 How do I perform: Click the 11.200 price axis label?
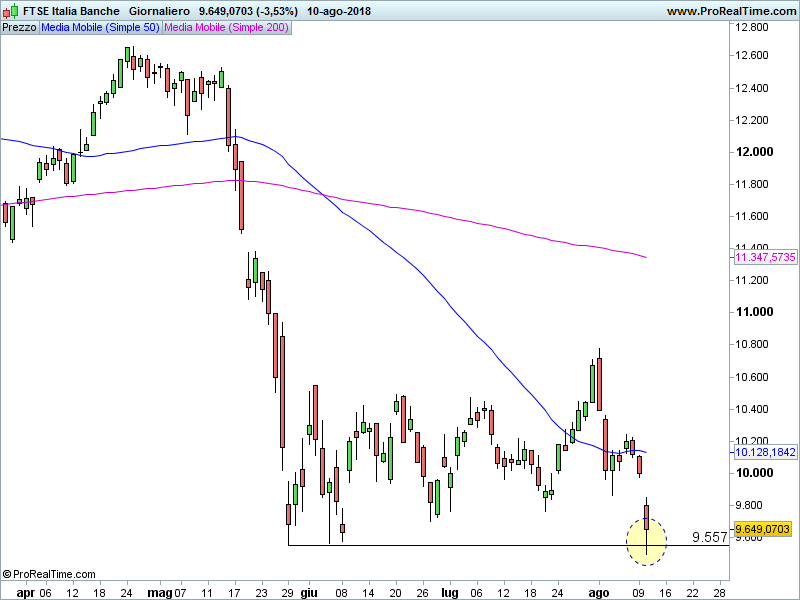(752, 280)
